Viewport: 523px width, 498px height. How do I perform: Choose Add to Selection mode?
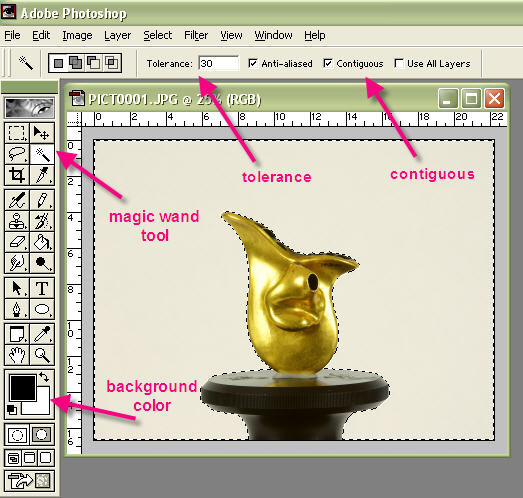(76, 63)
